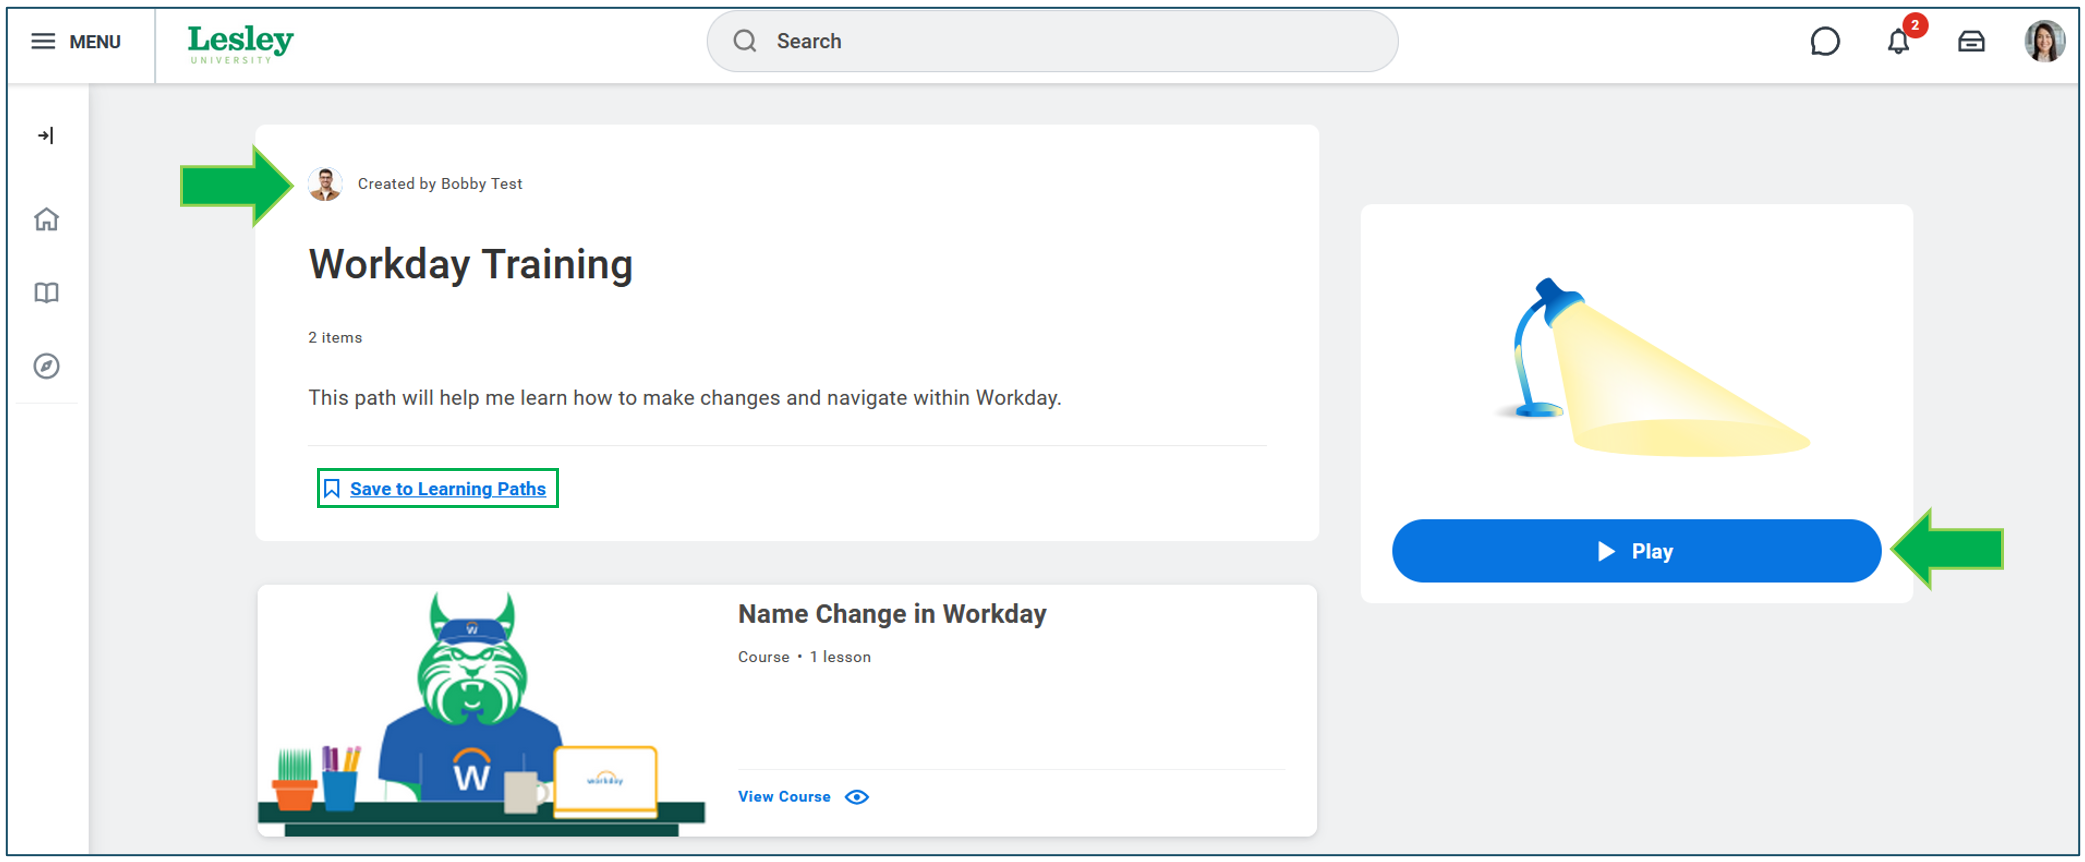Click the 'Course • 1 lesson' text

(804, 657)
